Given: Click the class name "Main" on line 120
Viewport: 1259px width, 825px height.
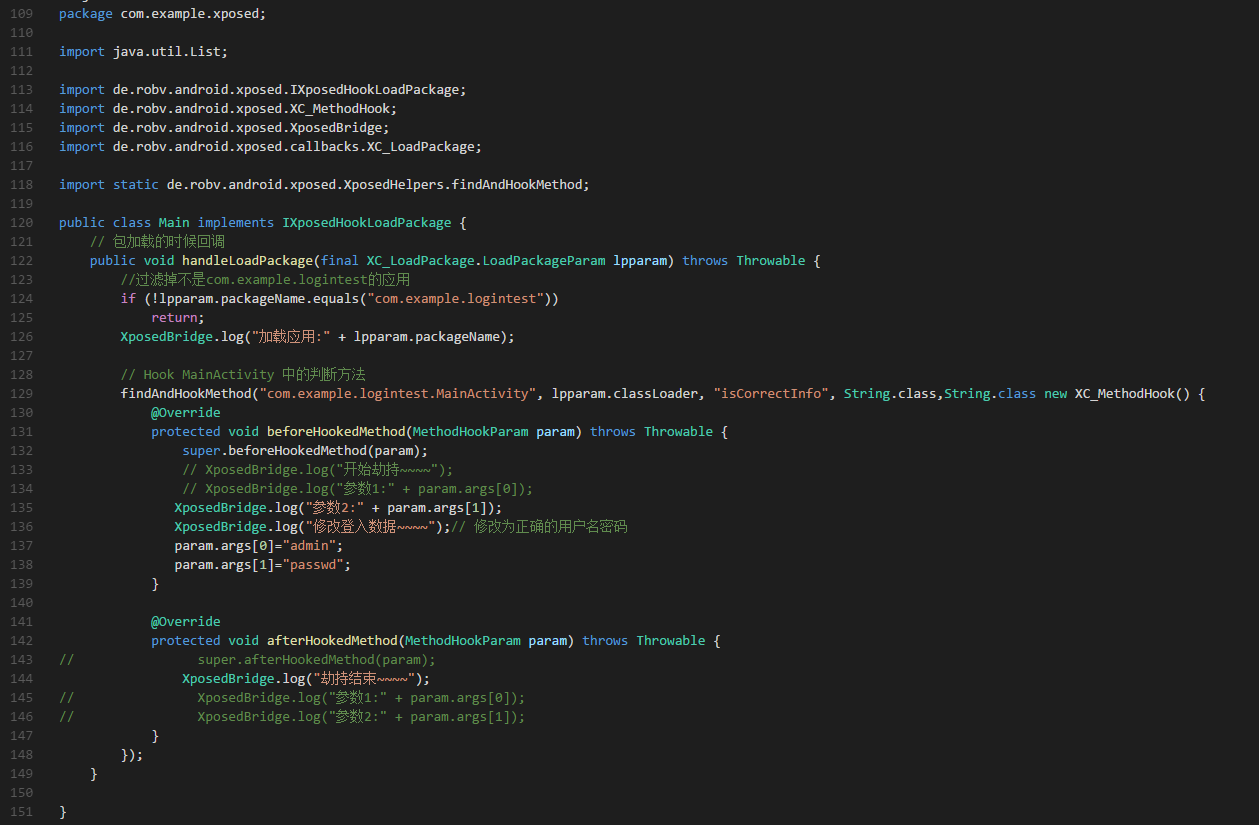Looking at the screenshot, I should pyautogui.click(x=174, y=223).
